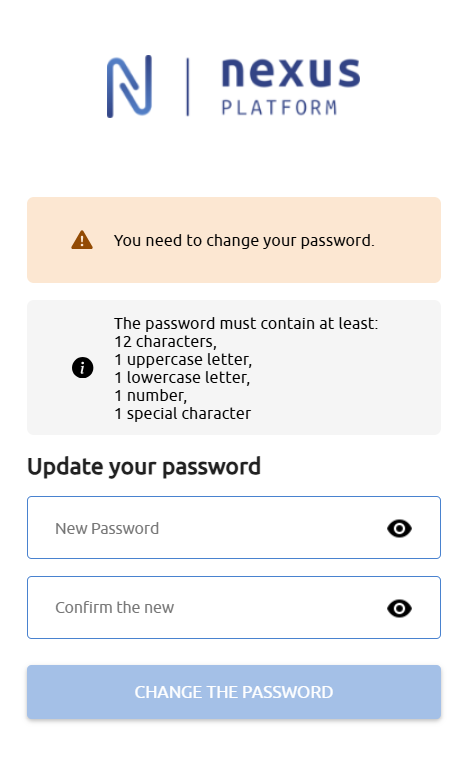Image resolution: width=473 pixels, height=779 pixels.
Task: Click the black info circle icon
Action: pos(82,368)
